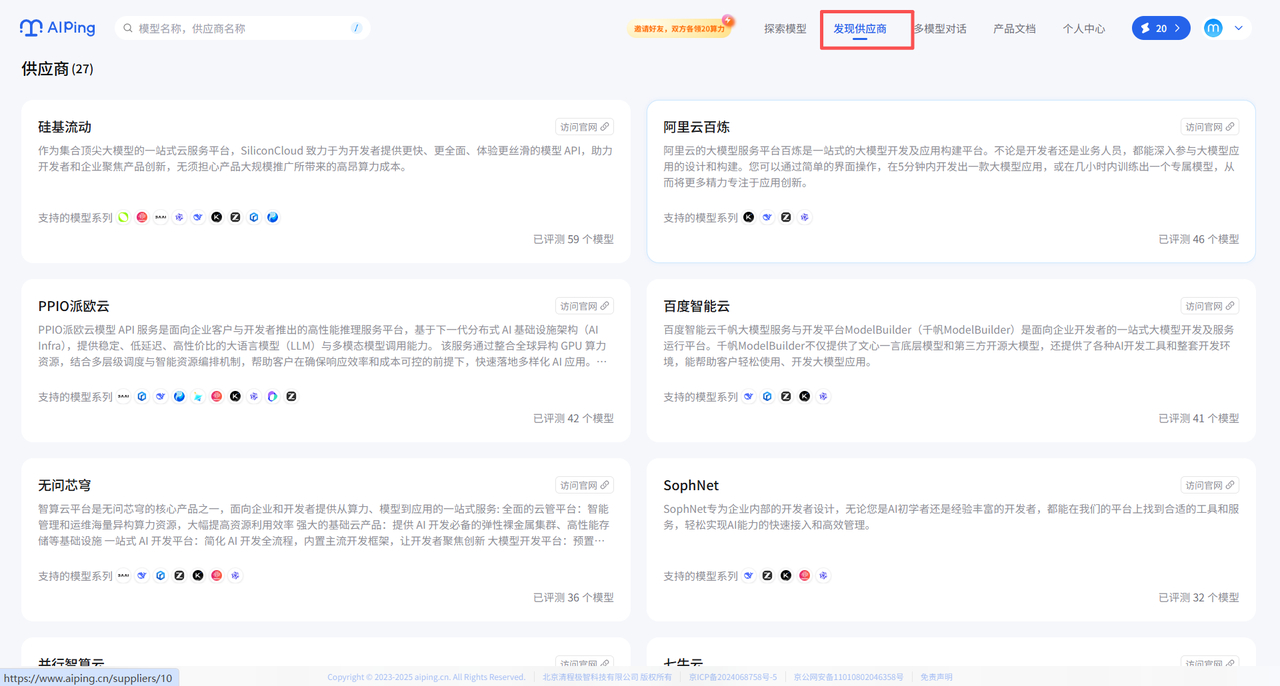Click the BAAI model icon in PPIO派欧云 card

(x=123, y=396)
